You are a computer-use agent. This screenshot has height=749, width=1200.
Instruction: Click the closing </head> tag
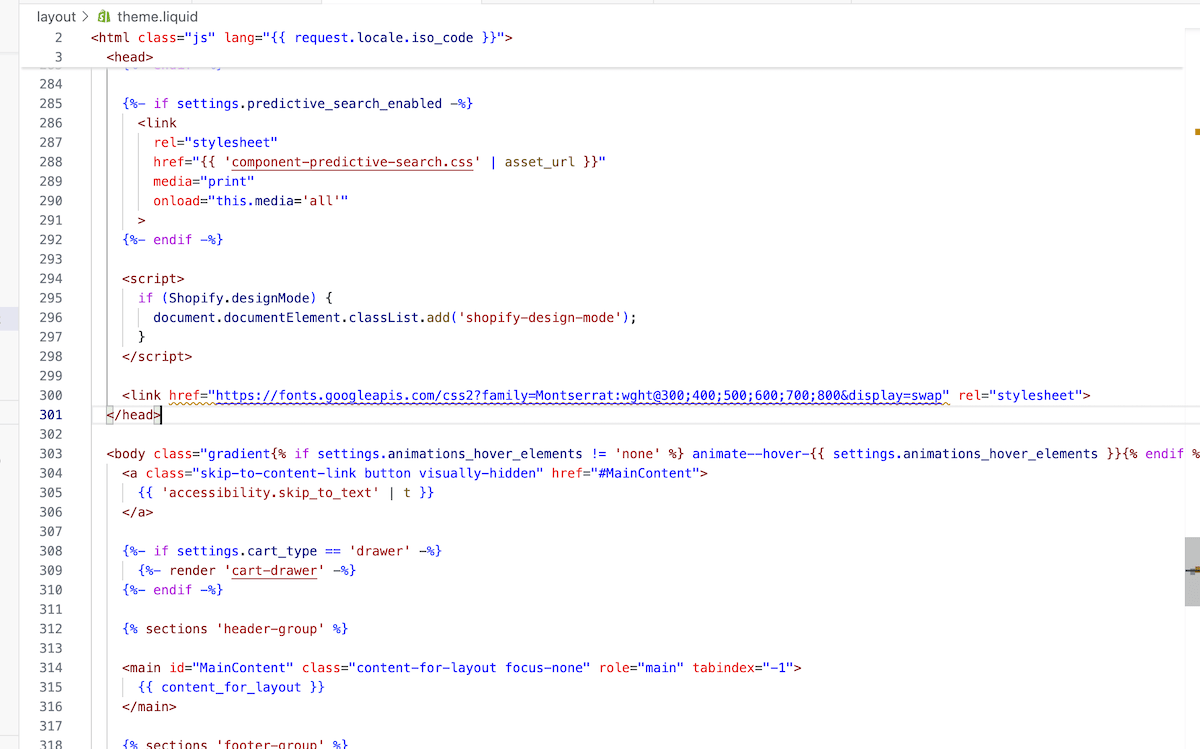(134, 414)
